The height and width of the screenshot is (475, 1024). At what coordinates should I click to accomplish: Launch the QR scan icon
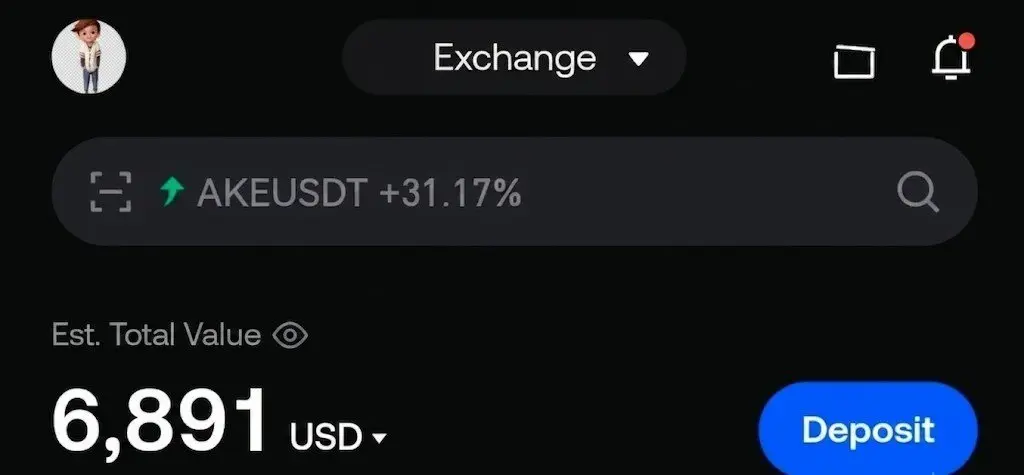(110, 192)
